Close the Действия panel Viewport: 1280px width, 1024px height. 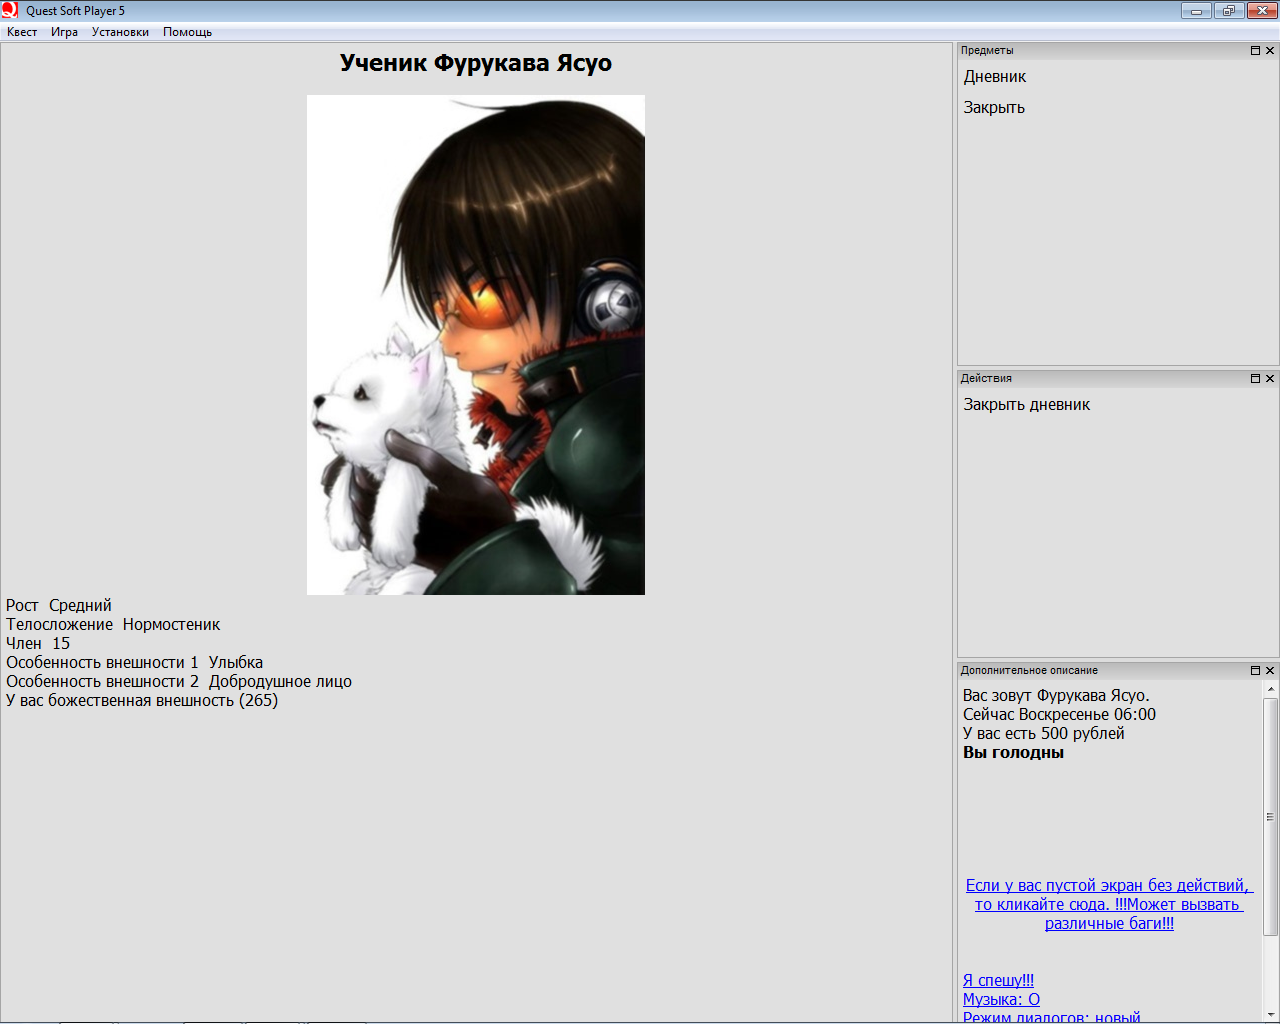click(x=1270, y=378)
